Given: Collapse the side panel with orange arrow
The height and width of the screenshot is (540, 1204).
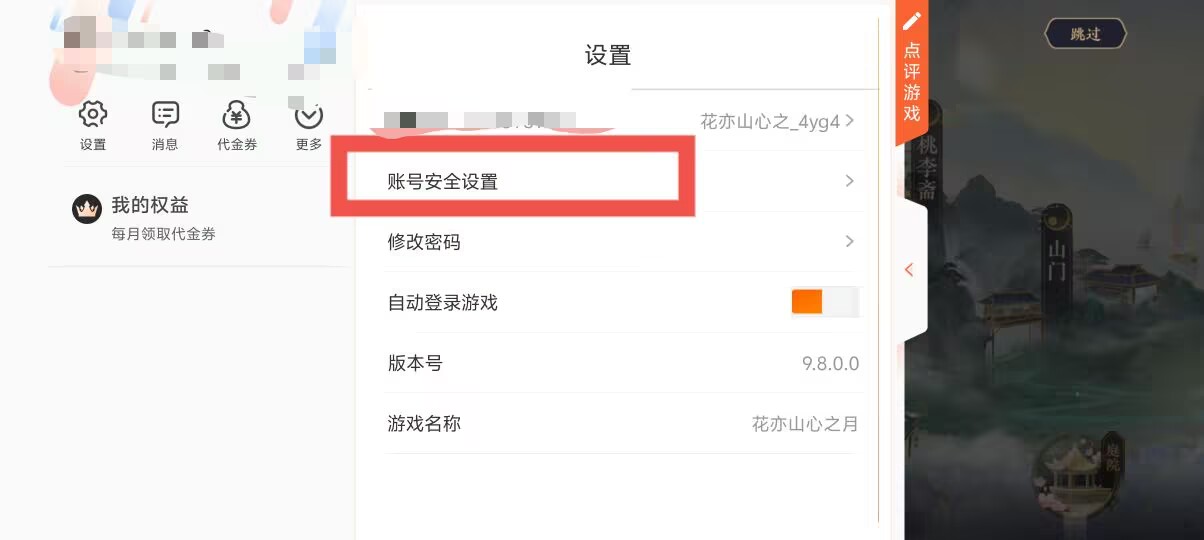Looking at the screenshot, I should coord(909,270).
